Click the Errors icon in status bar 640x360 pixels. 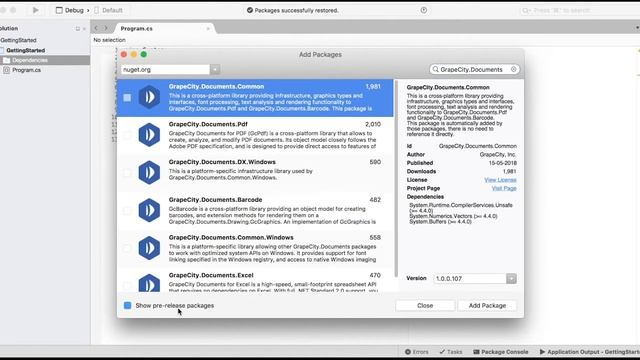click(408, 351)
